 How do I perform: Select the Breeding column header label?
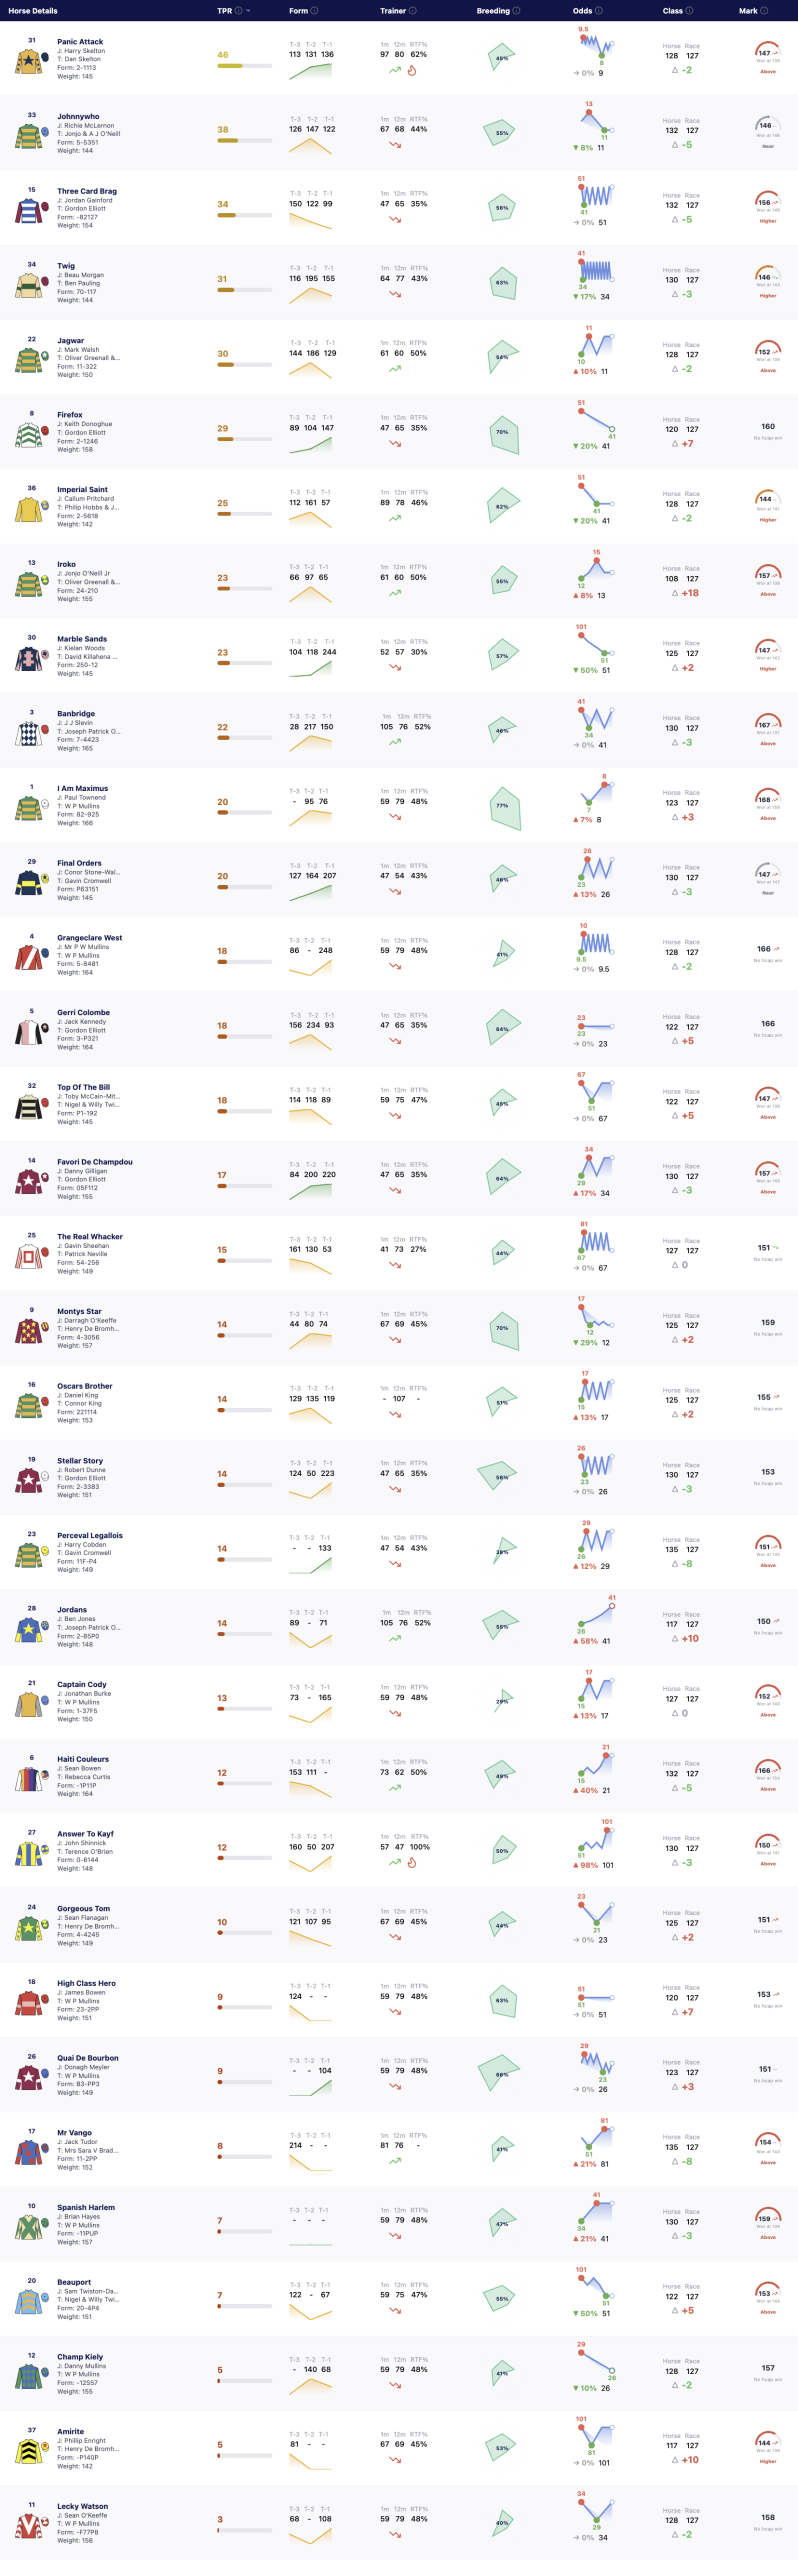493,11
